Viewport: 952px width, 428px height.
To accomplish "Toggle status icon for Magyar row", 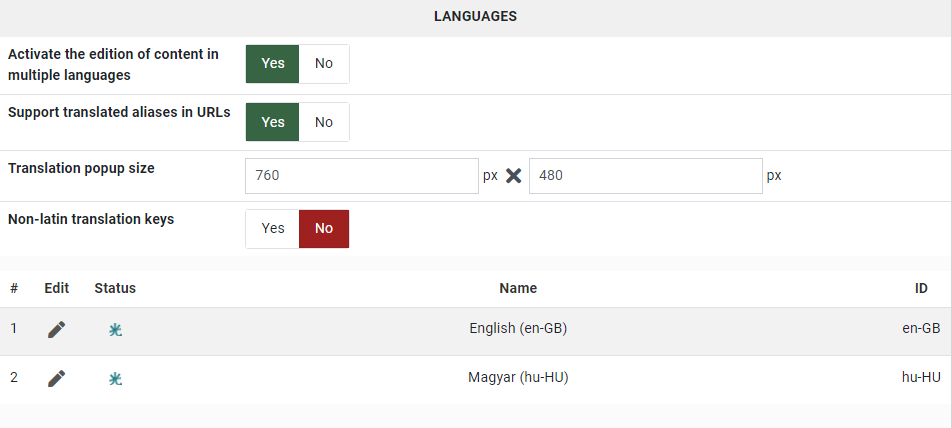I will tap(115, 379).
